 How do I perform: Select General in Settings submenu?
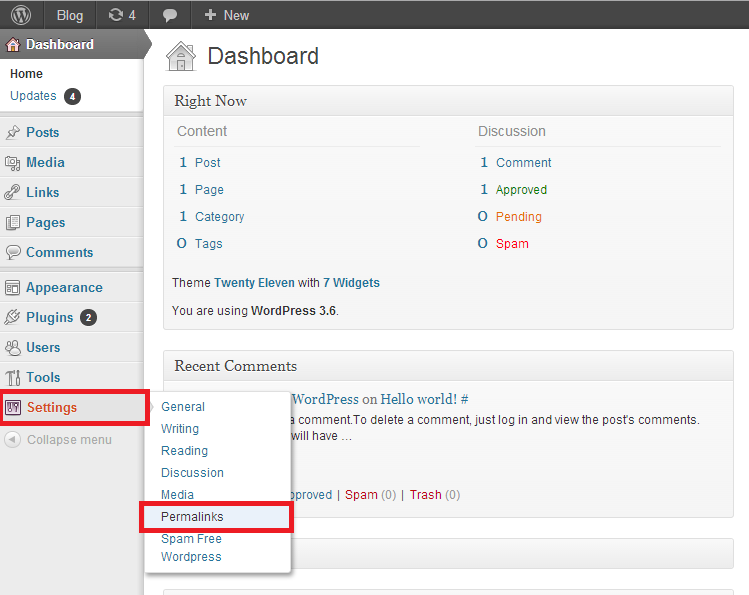[183, 407]
